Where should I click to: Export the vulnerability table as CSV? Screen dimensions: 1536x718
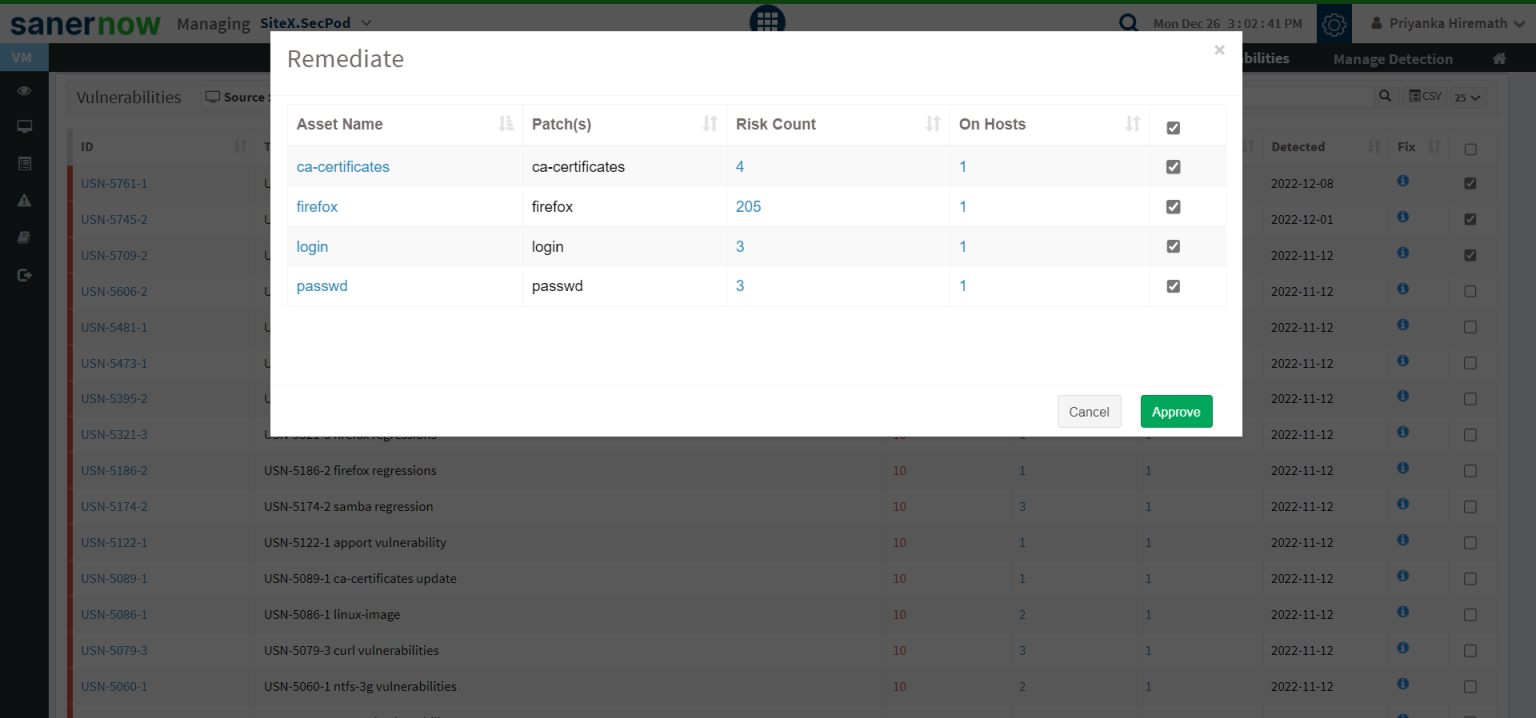click(1423, 96)
